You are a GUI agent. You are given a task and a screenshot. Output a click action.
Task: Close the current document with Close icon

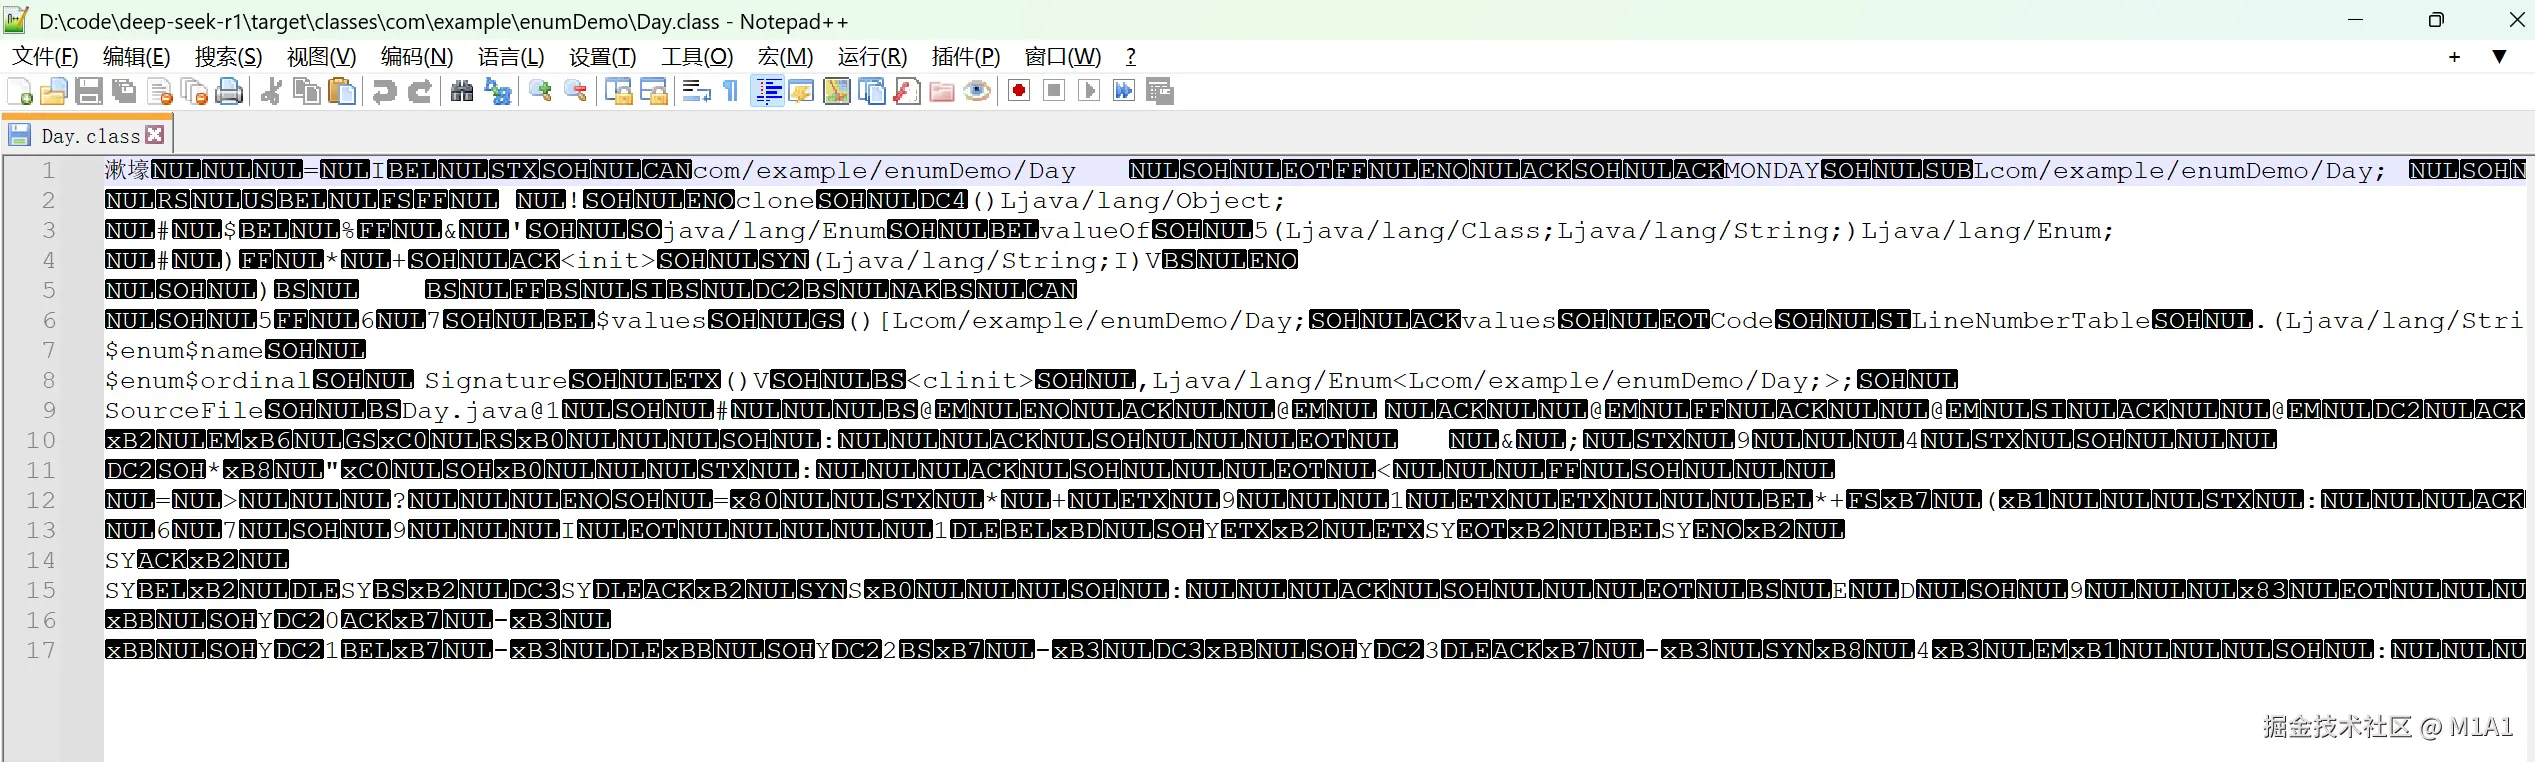pyautogui.click(x=160, y=92)
